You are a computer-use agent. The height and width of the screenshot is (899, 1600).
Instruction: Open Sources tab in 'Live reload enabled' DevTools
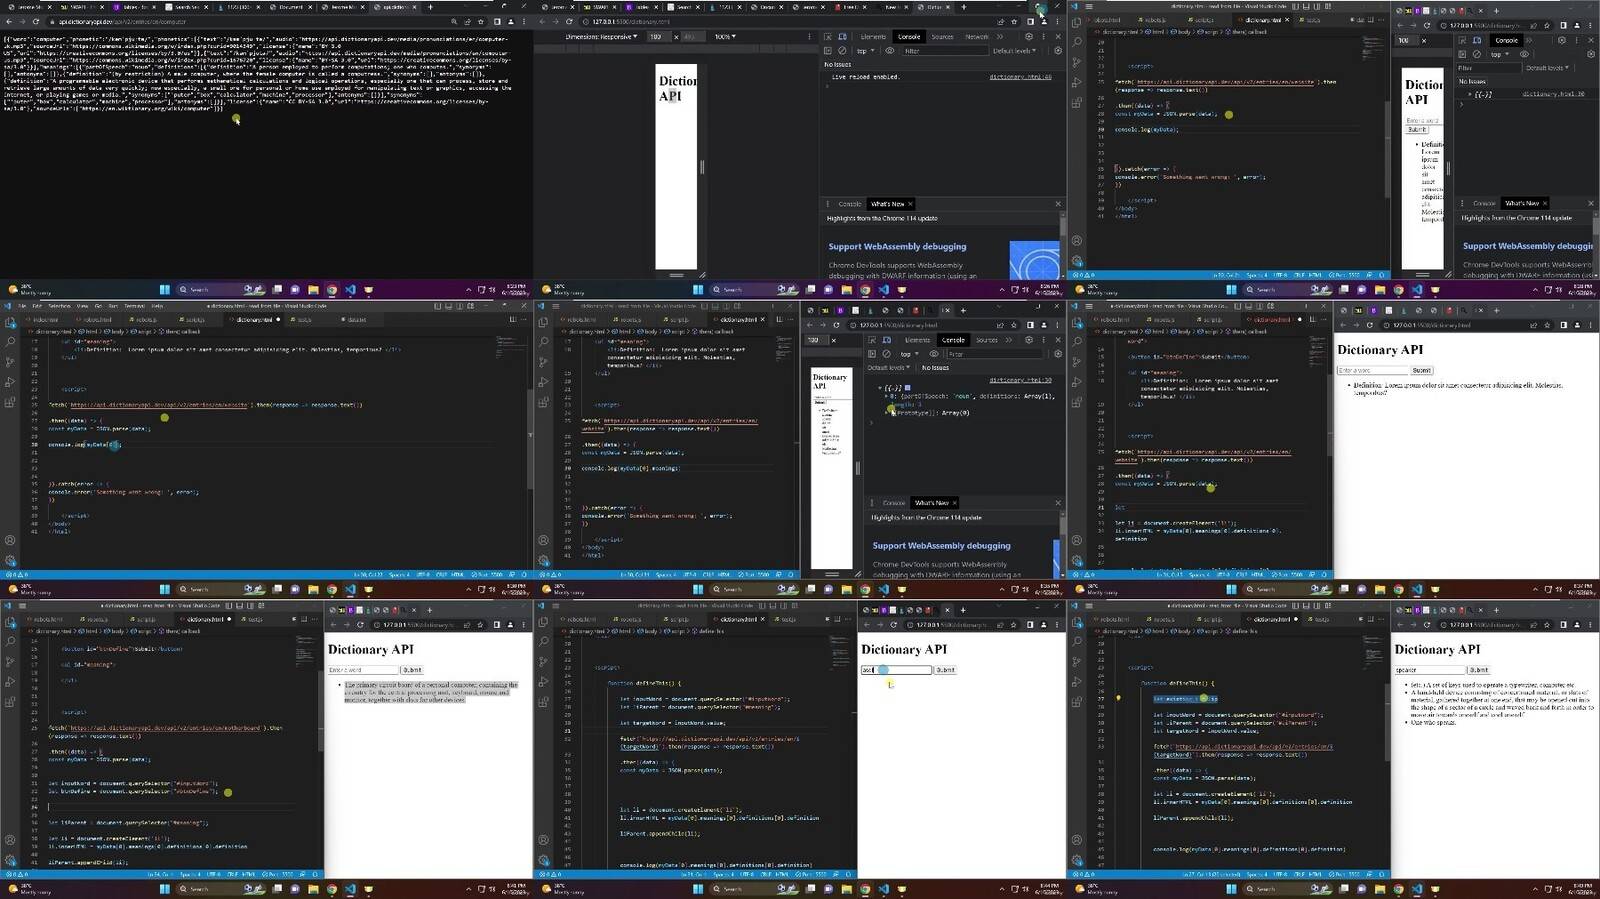click(942, 37)
